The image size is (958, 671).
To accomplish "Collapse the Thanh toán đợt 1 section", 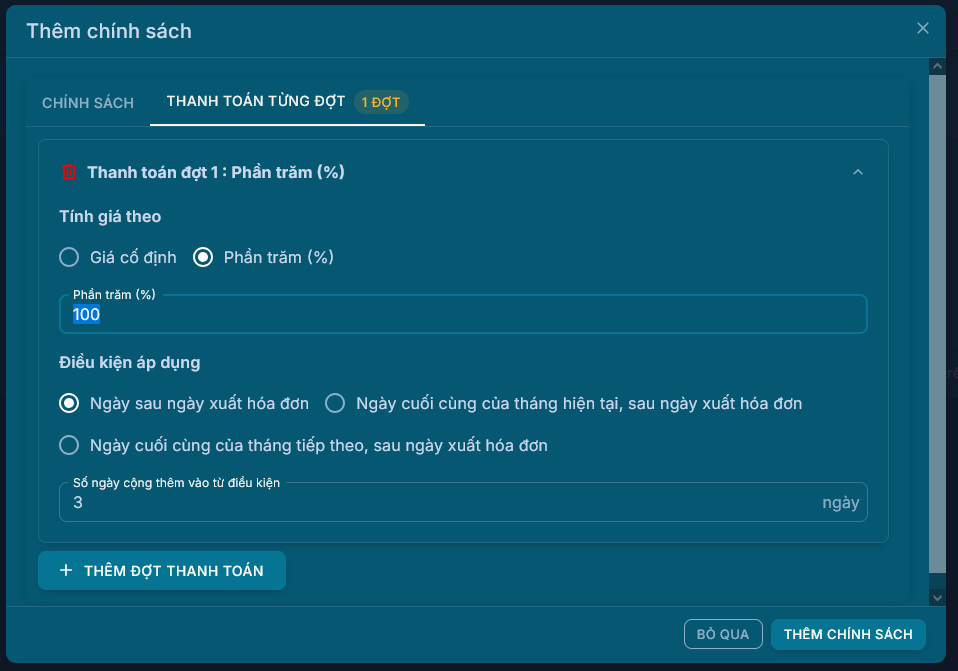I will point(858,172).
